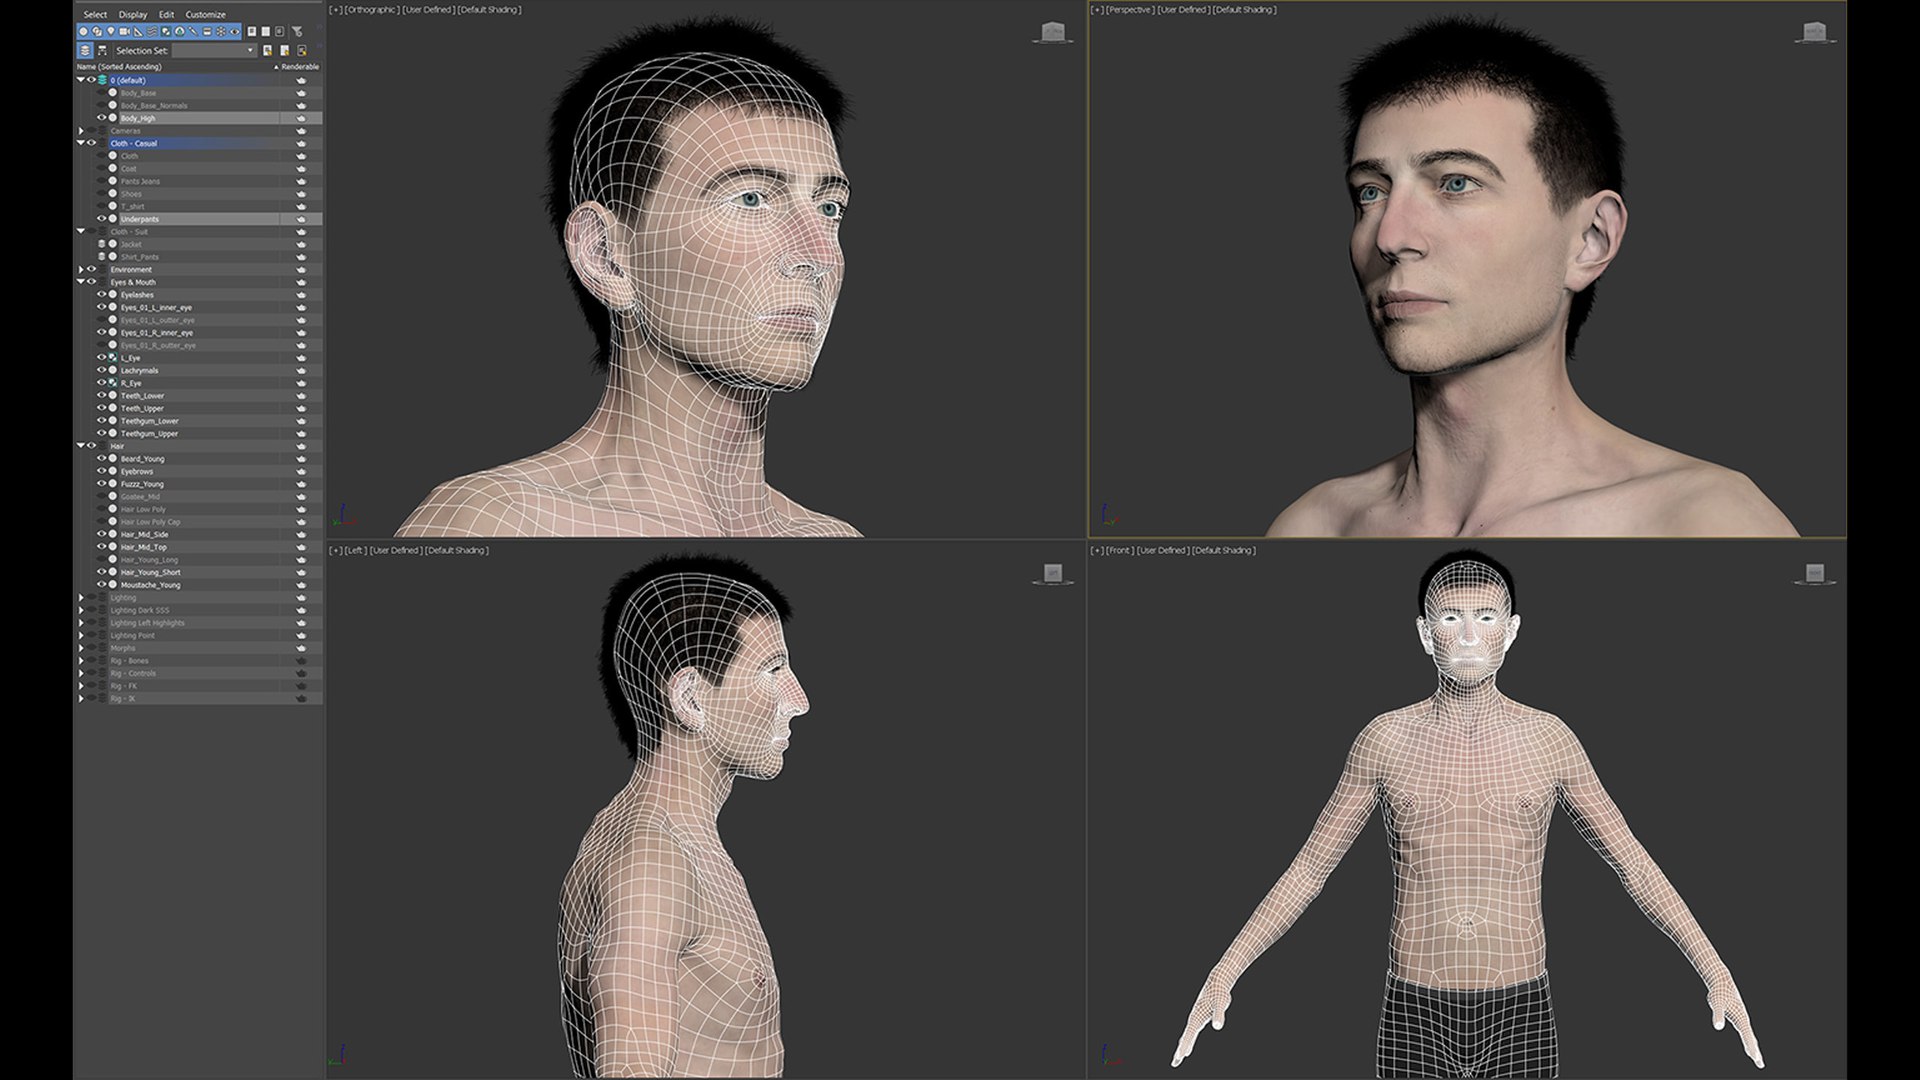Click second selection set icon after dropdown

click(285, 50)
